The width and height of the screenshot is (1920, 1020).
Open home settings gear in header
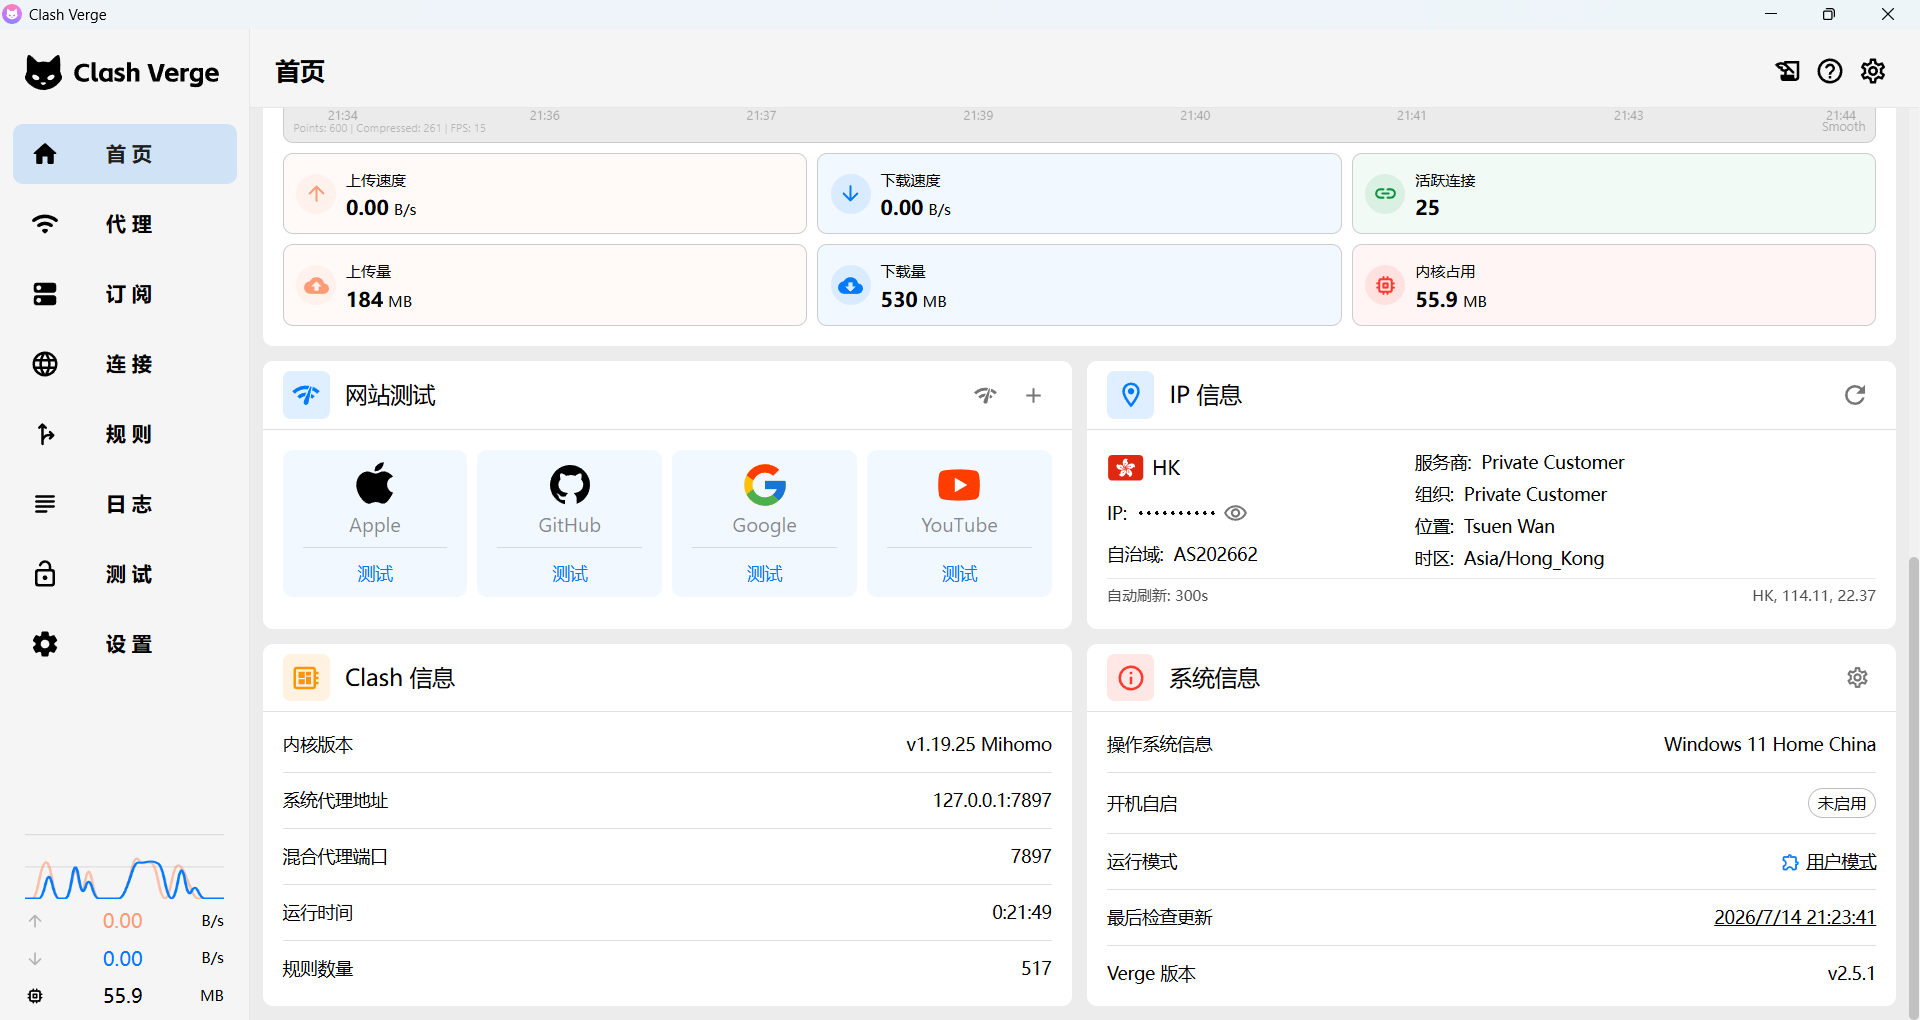(x=1873, y=71)
